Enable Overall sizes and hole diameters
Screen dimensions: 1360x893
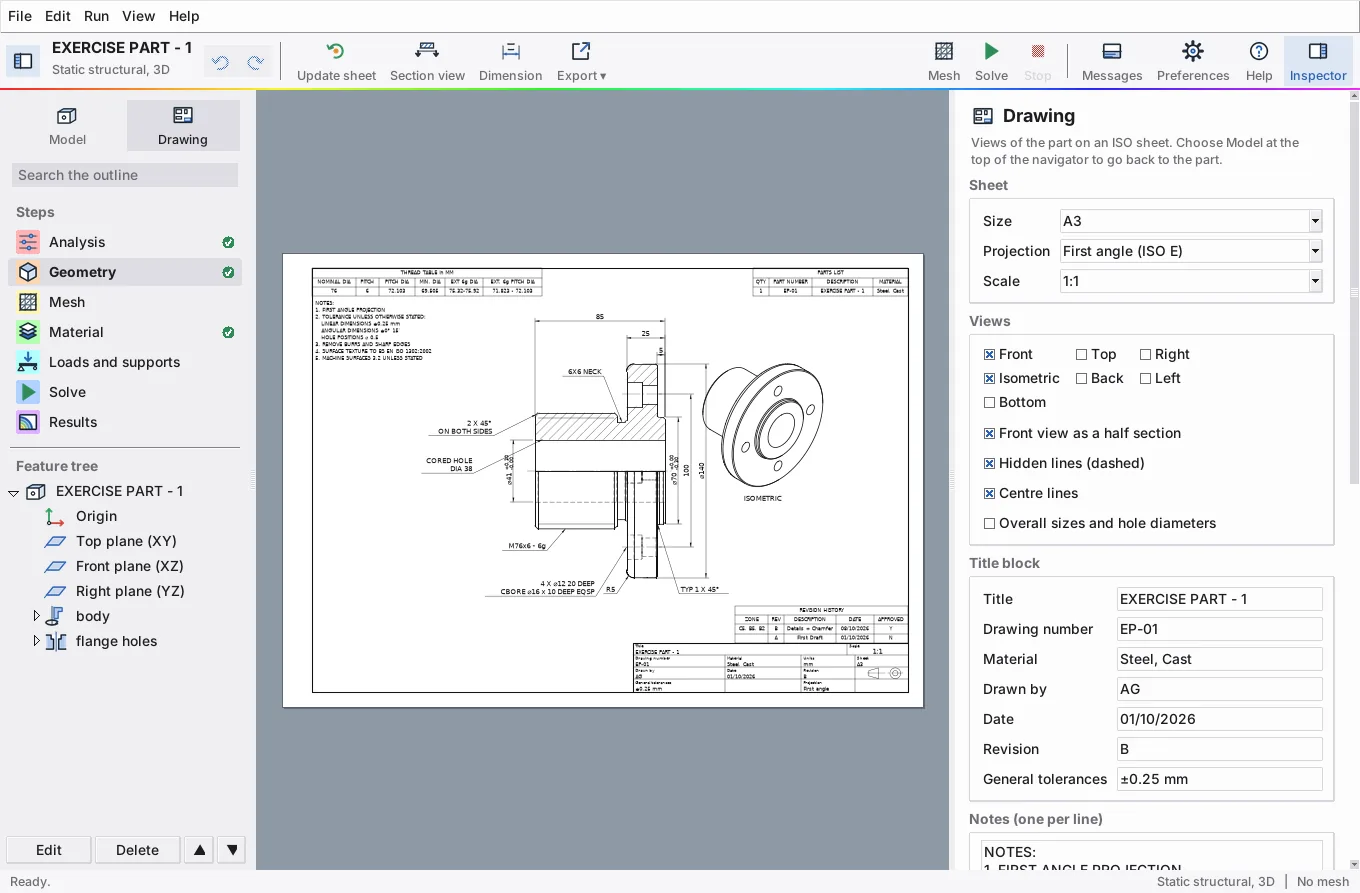click(x=989, y=523)
